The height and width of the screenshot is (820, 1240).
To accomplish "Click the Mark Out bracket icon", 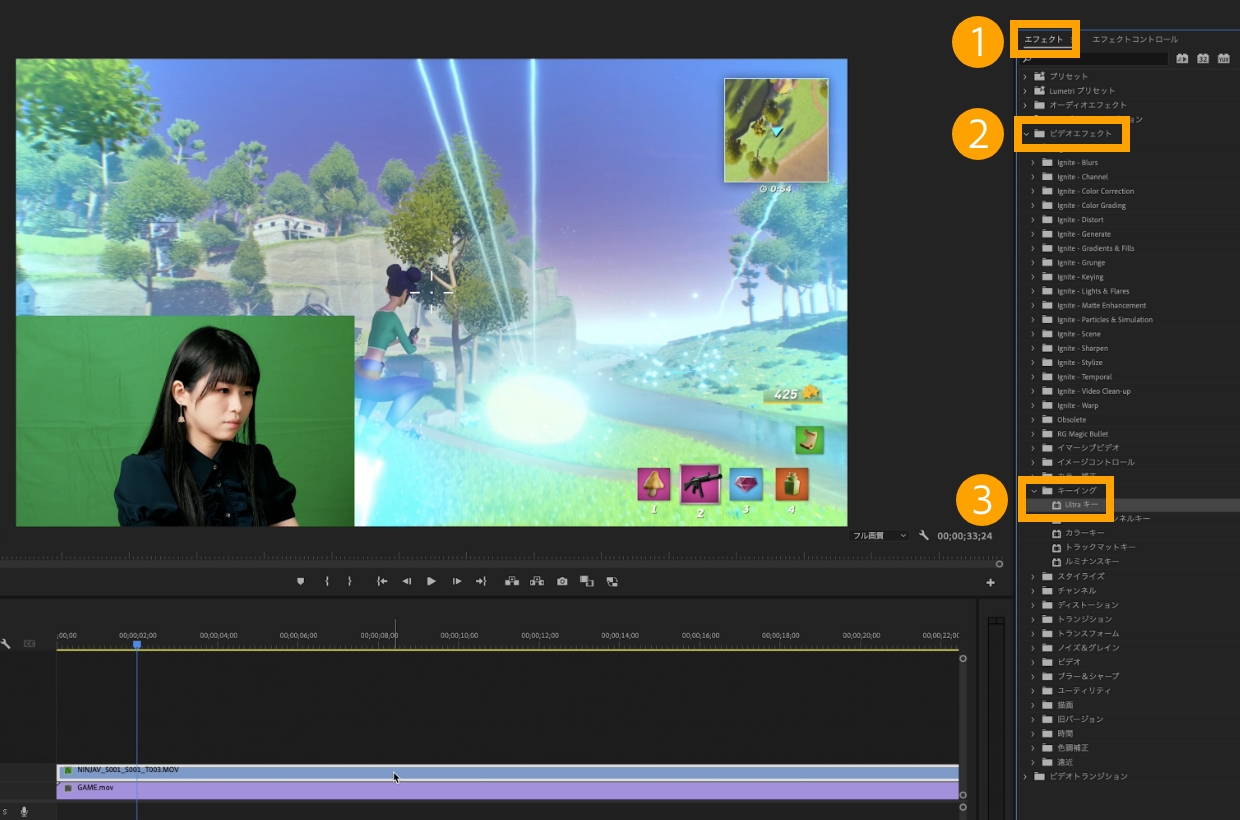I will click(x=349, y=581).
